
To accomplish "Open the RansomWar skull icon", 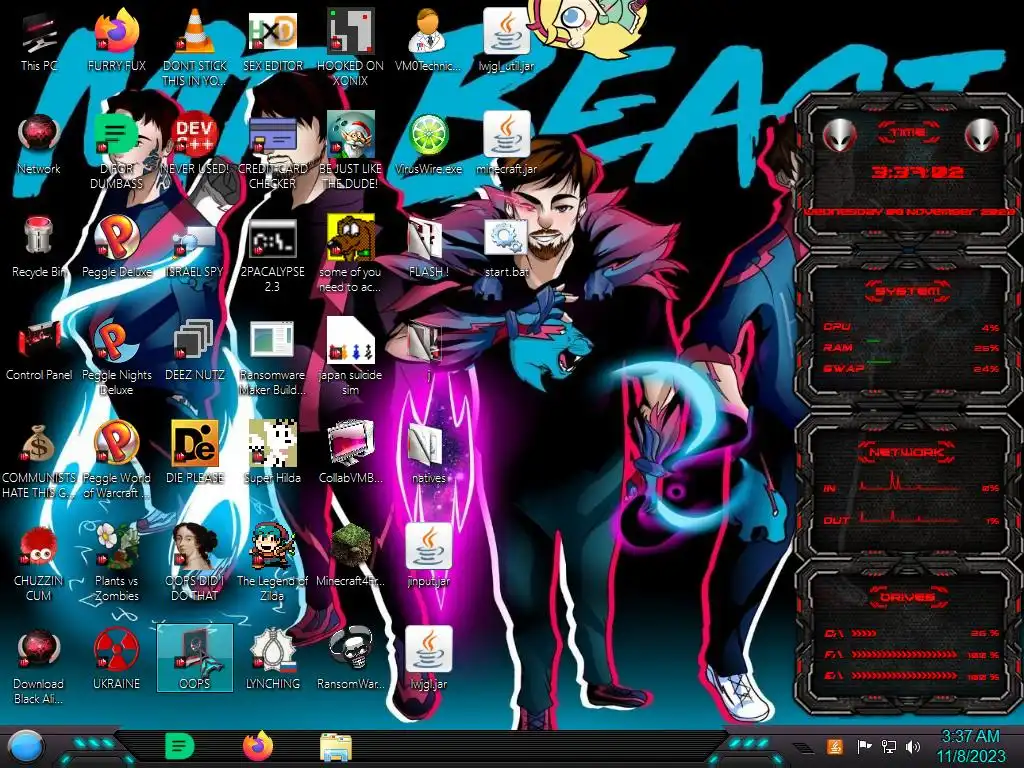I will (x=350, y=660).
